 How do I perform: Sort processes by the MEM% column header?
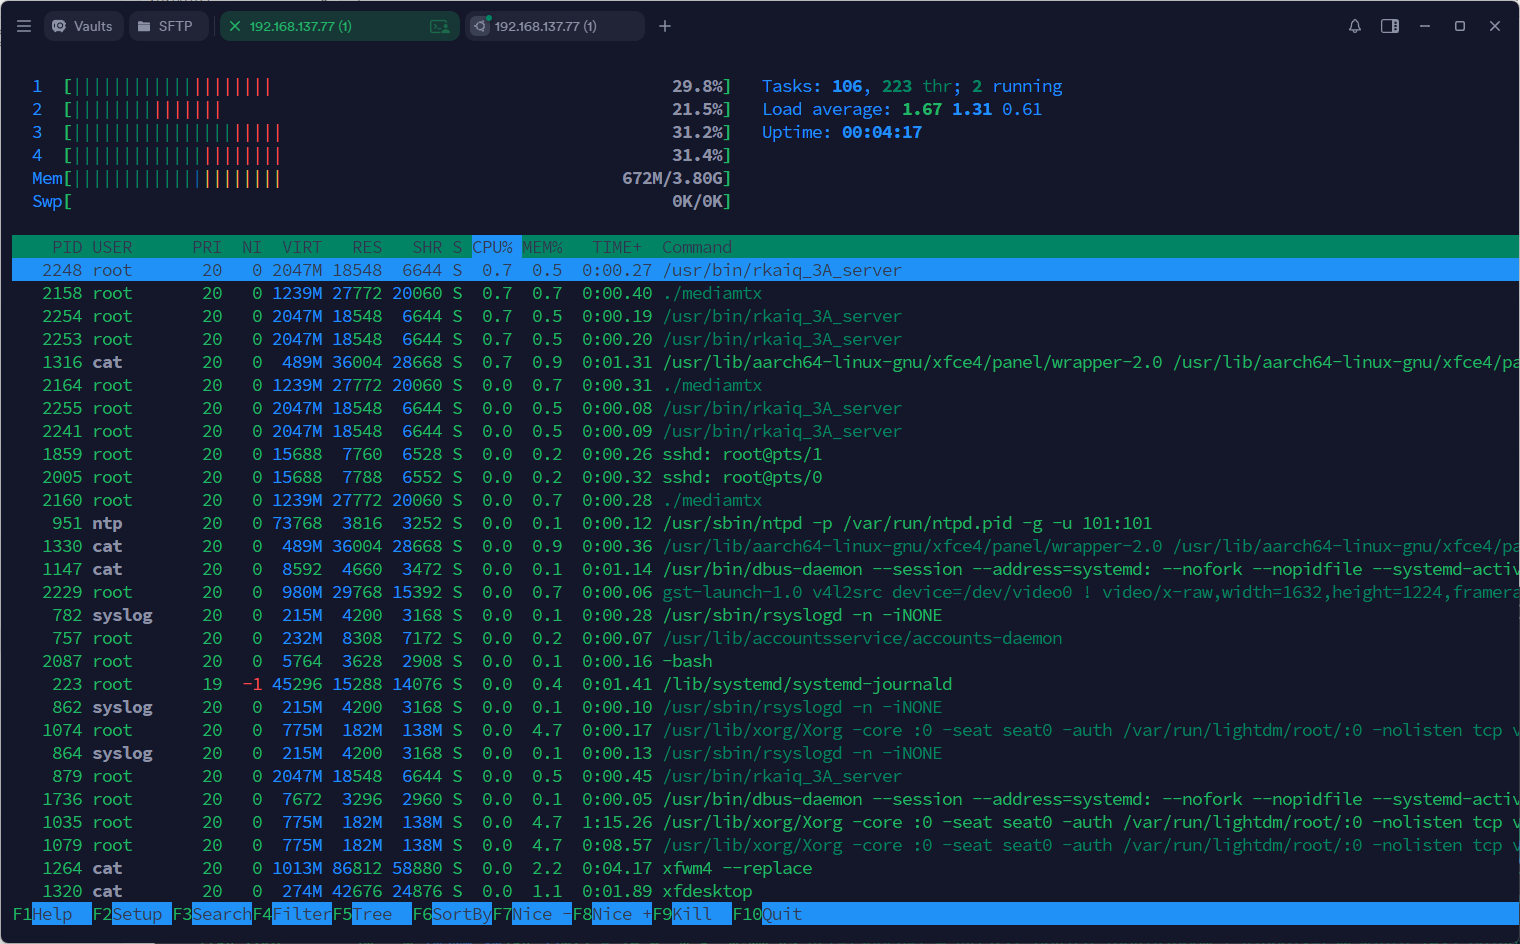(542, 247)
